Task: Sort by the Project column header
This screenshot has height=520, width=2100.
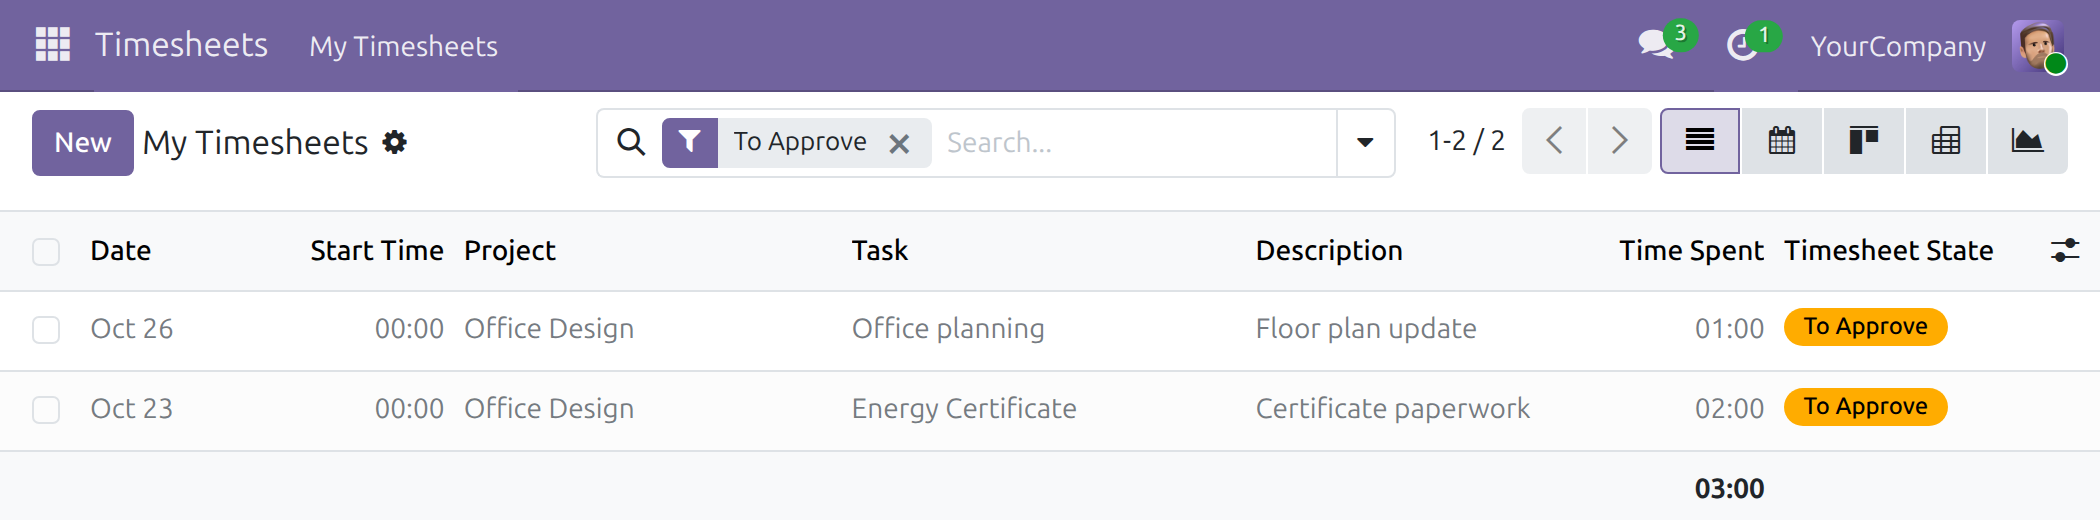Action: [509, 250]
